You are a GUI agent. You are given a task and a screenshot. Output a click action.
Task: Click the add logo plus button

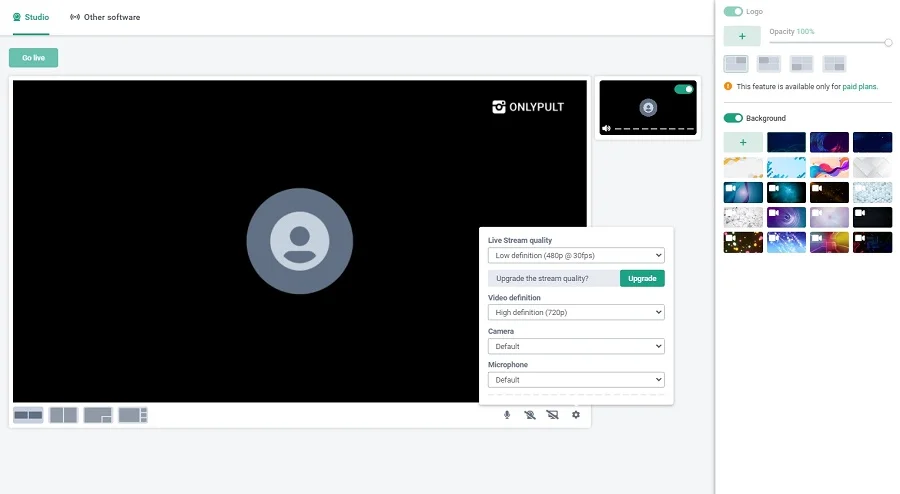[742, 36]
